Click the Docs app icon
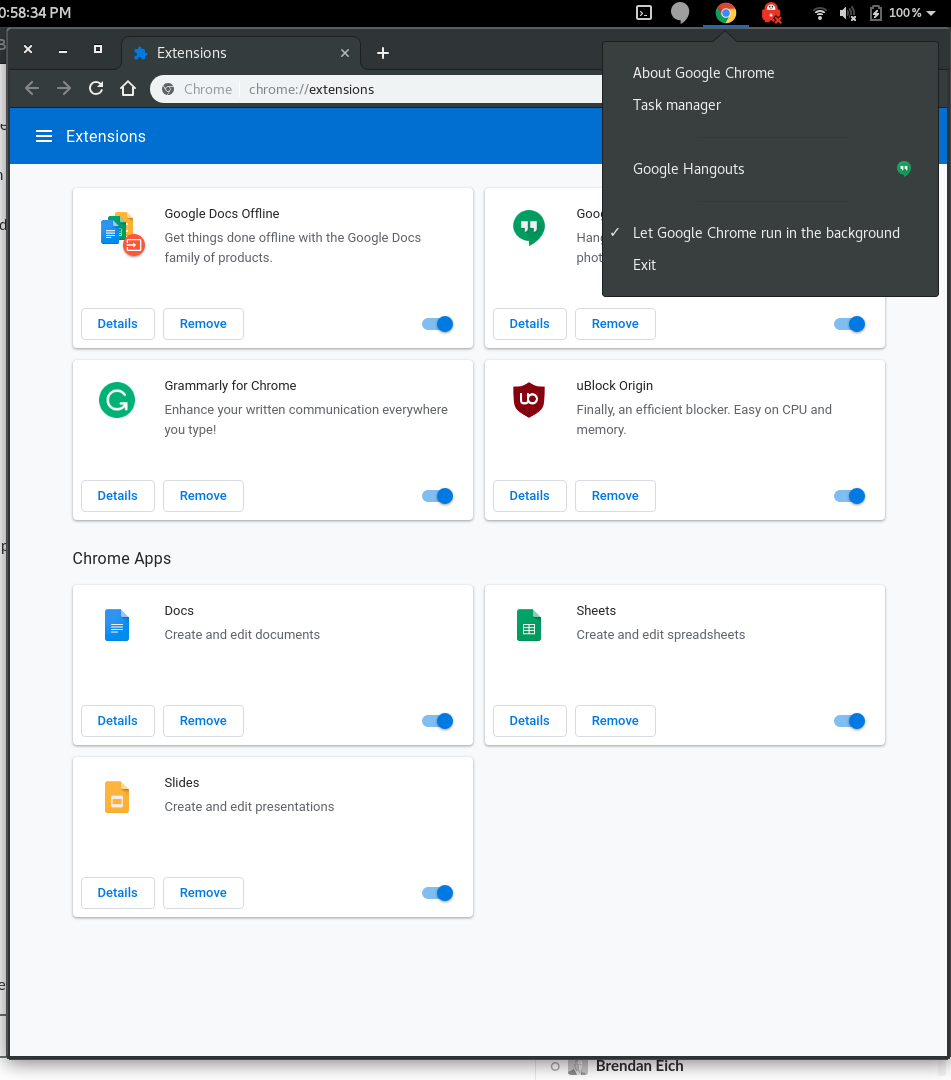951x1080 pixels. (117, 624)
